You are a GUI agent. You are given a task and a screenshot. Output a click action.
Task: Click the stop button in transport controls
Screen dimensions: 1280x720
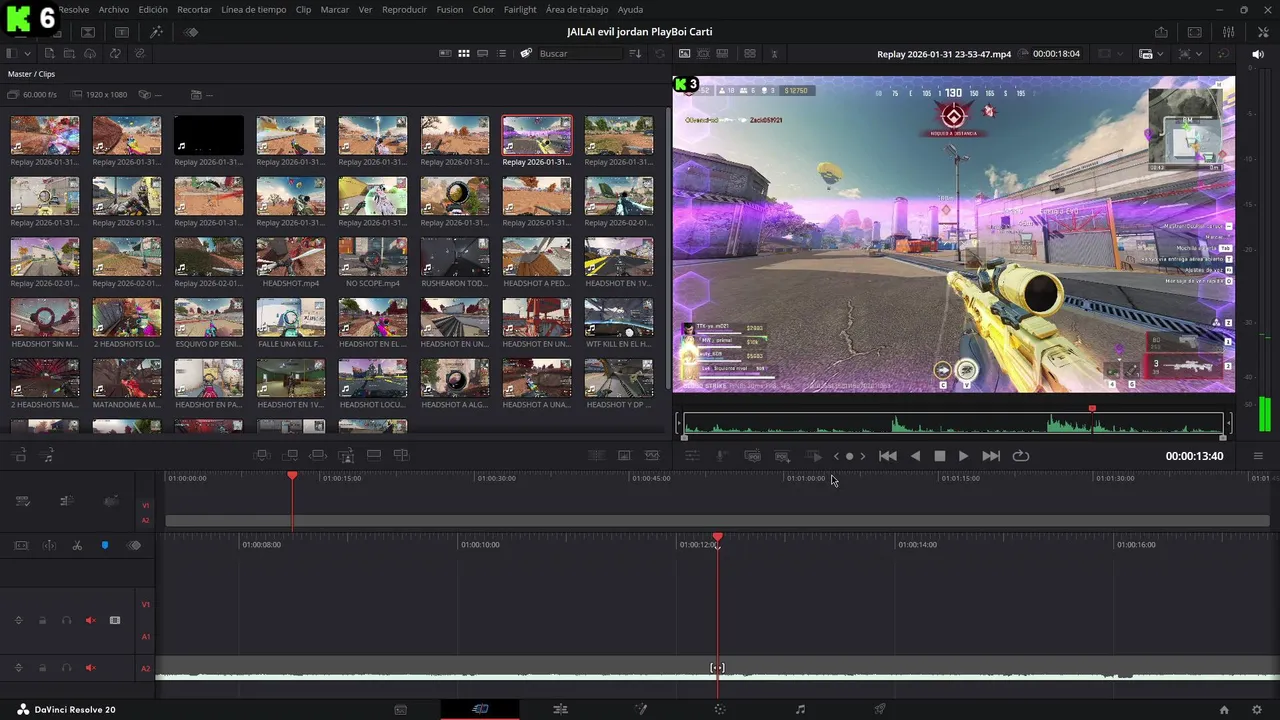pos(940,456)
